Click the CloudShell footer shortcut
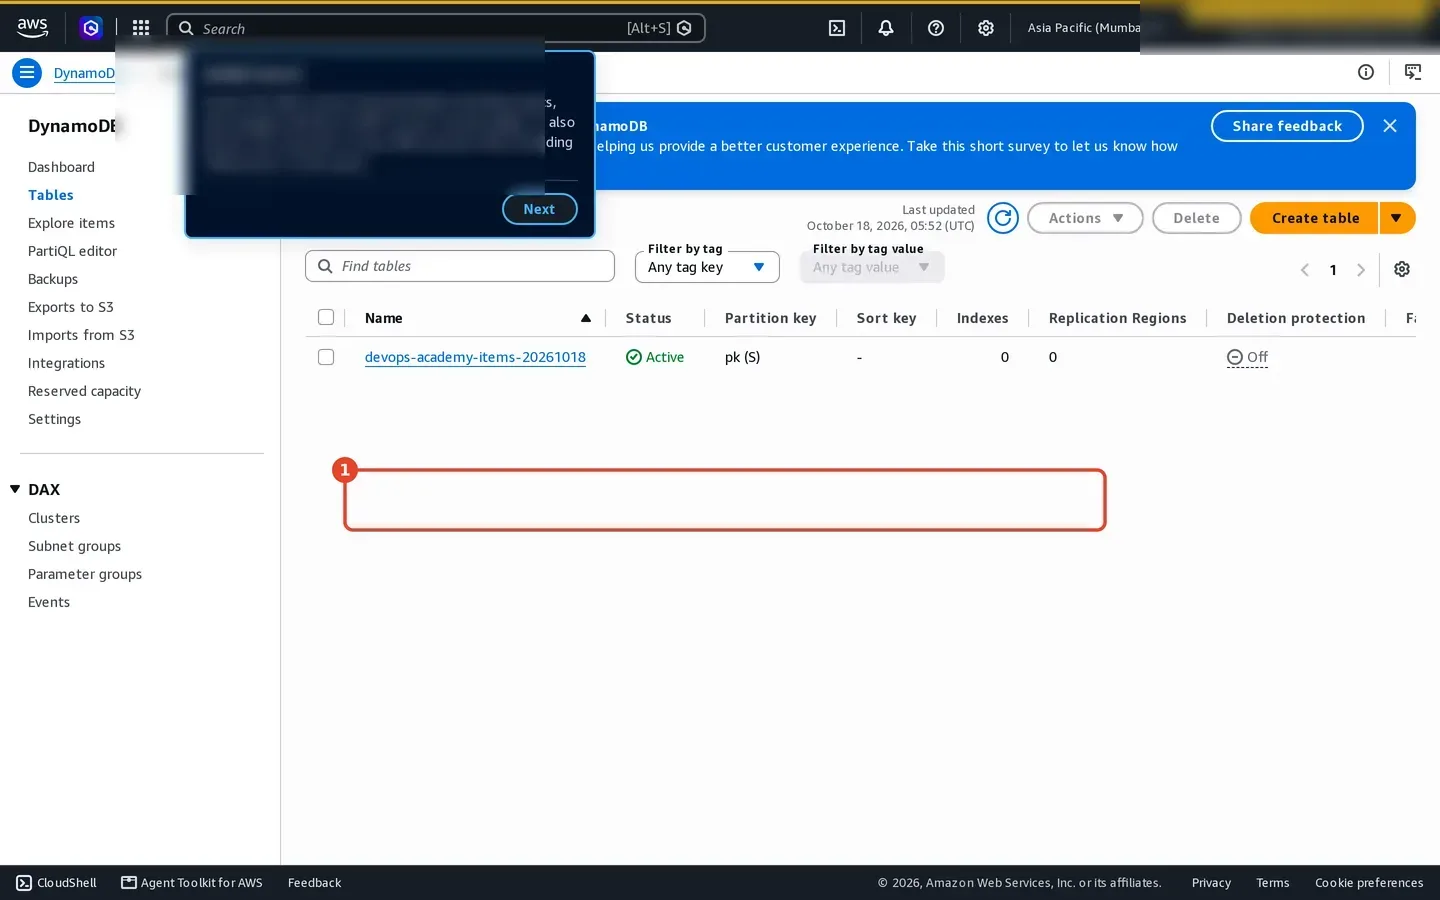The height and width of the screenshot is (900, 1440). click(x=57, y=883)
